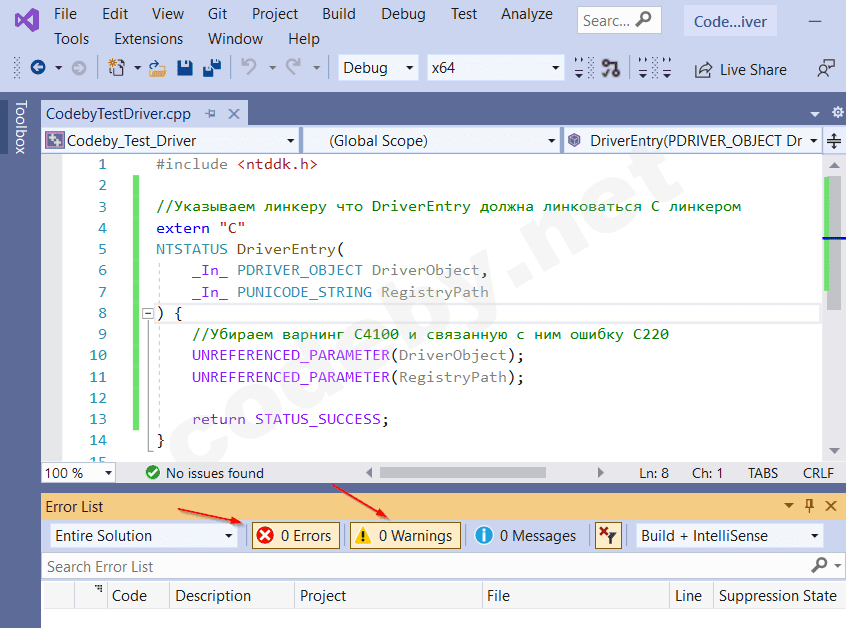The image size is (846, 628).
Task: Click the Navigate Backward arrow icon
Action: point(38,68)
